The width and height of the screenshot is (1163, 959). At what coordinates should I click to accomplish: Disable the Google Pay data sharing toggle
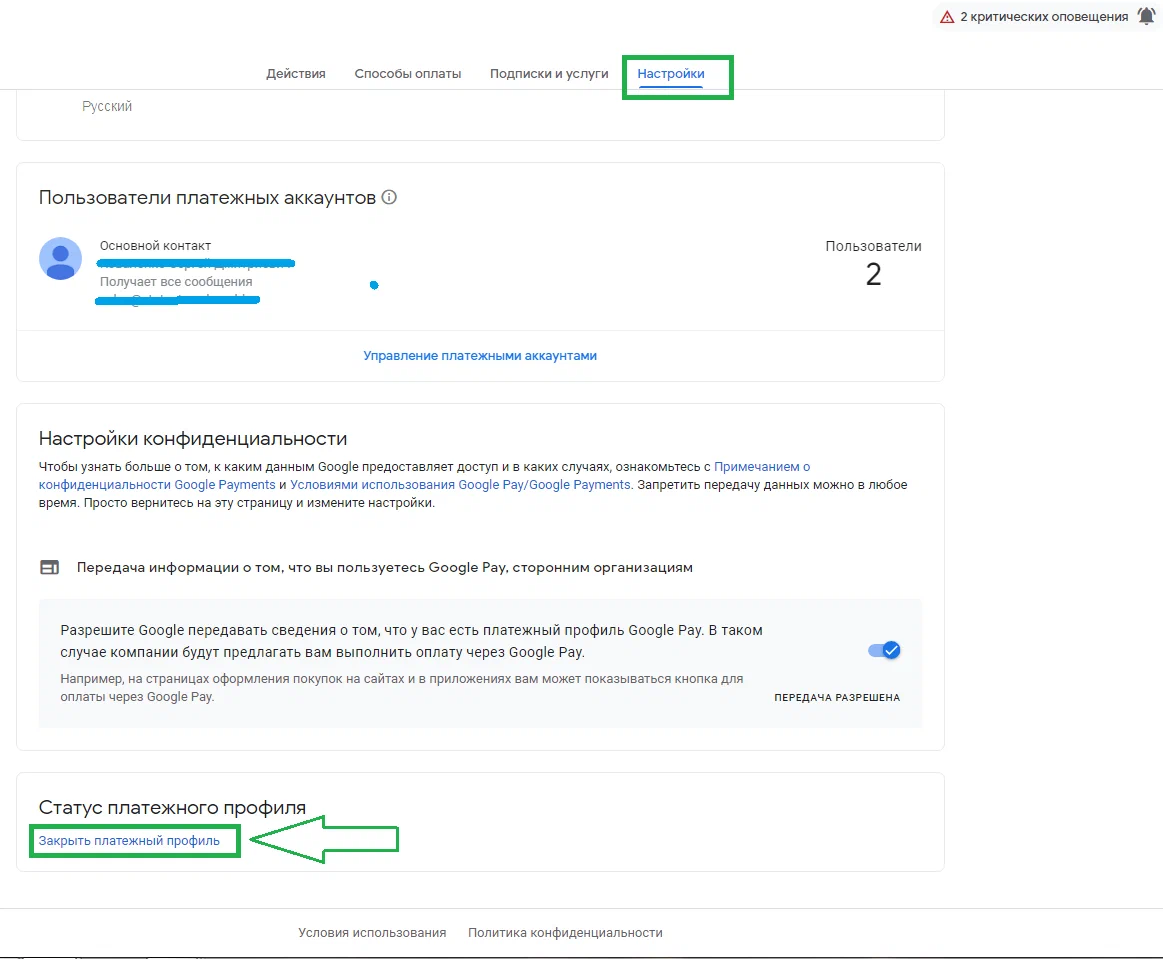pyautogui.click(x=884, y=650)
